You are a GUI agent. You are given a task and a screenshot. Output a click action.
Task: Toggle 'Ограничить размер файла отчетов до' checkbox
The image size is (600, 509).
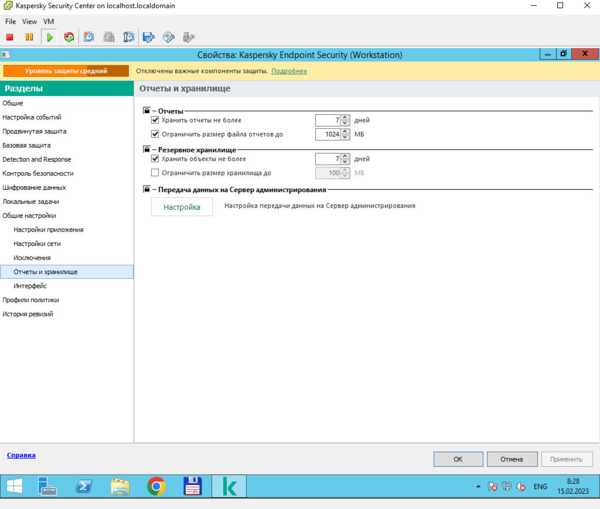point(155,134)
